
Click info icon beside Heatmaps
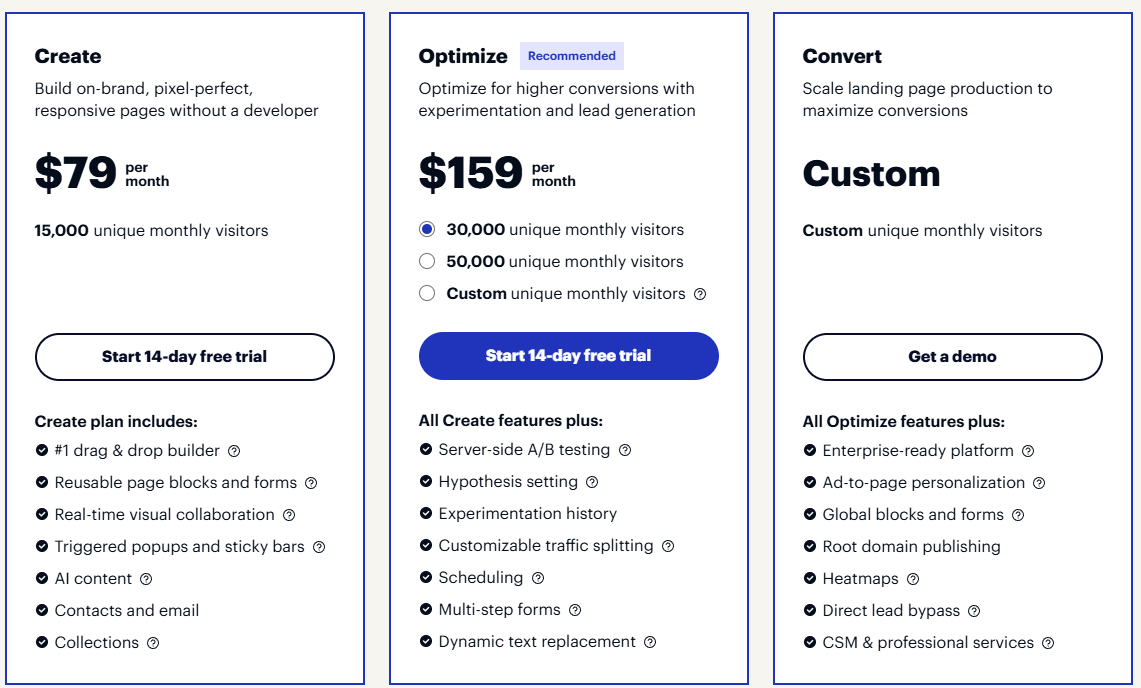(913, 579)
